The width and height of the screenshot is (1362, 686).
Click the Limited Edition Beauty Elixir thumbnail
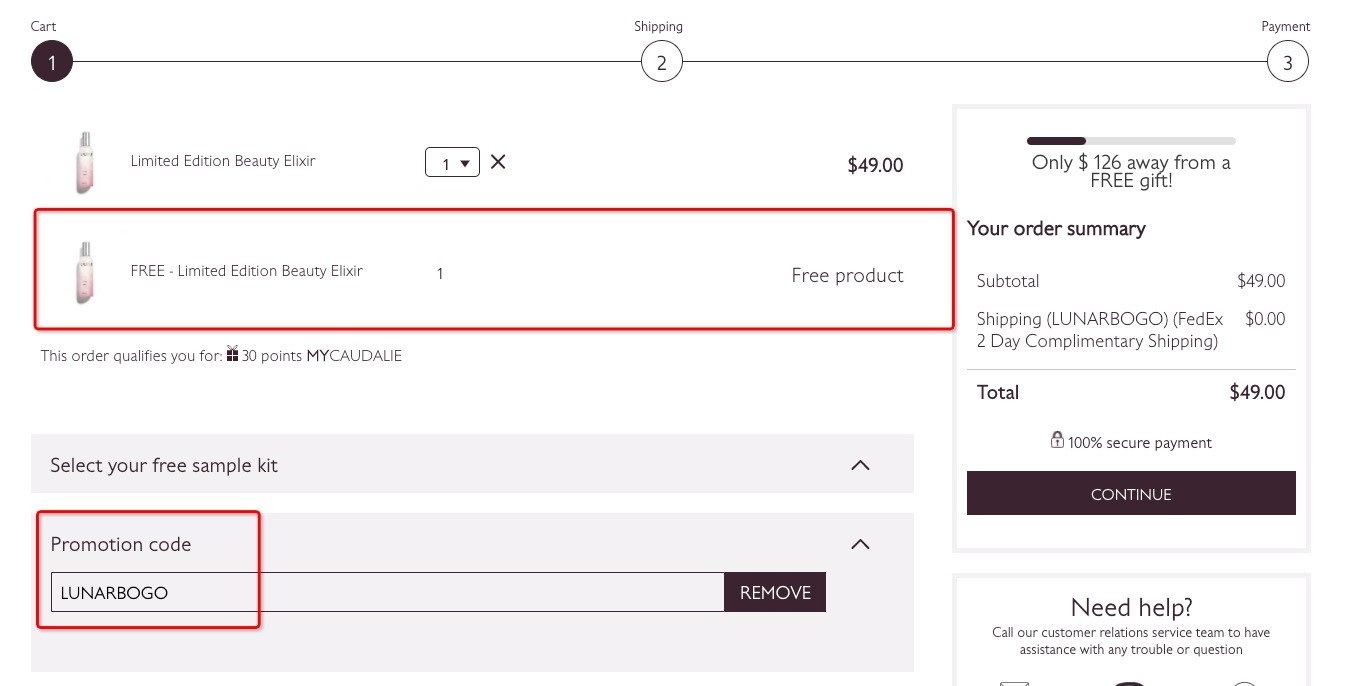pos(84,162)
